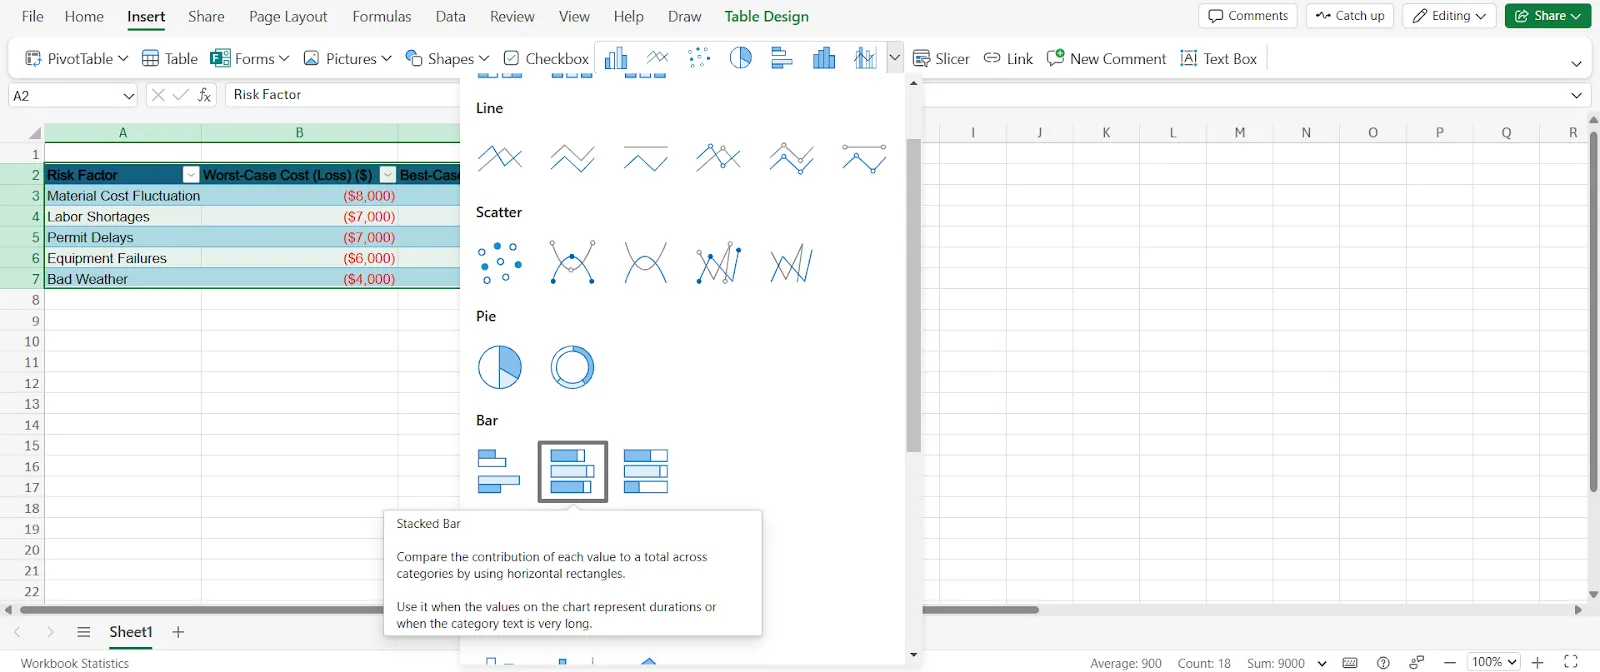Open the Scatter chart ribbon icon

(699, 58)
